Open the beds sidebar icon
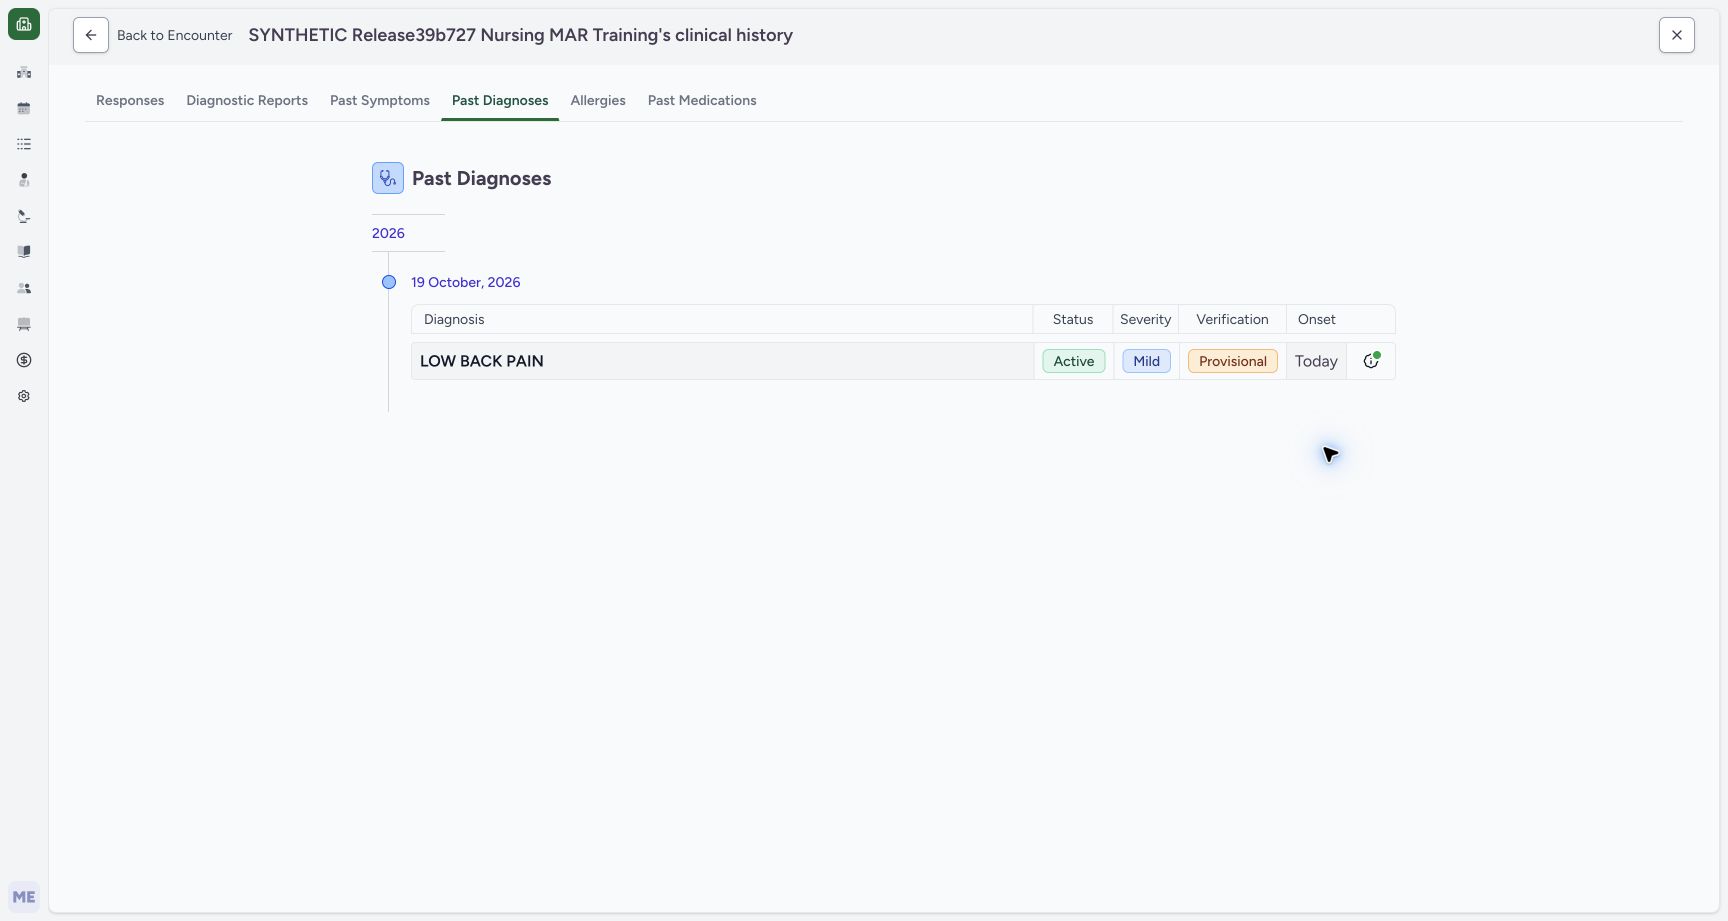The height and width of the screenshot is (921, 1728). point(24,324)
